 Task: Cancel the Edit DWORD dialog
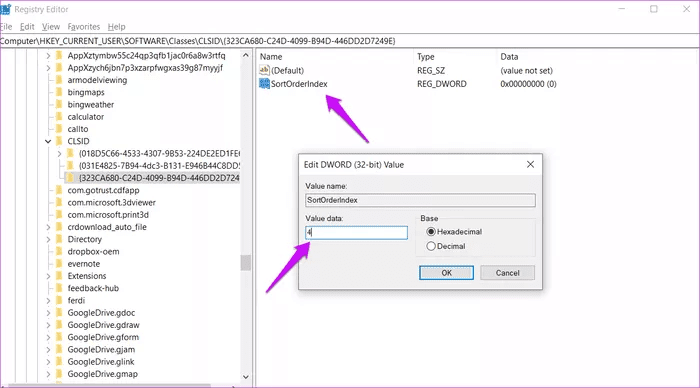[508, 273]
